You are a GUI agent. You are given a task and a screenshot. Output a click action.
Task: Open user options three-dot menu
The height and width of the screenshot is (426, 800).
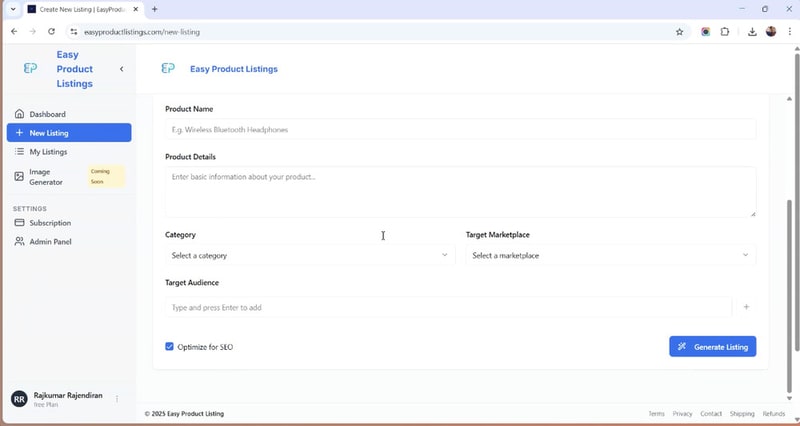tap(117, 399)
